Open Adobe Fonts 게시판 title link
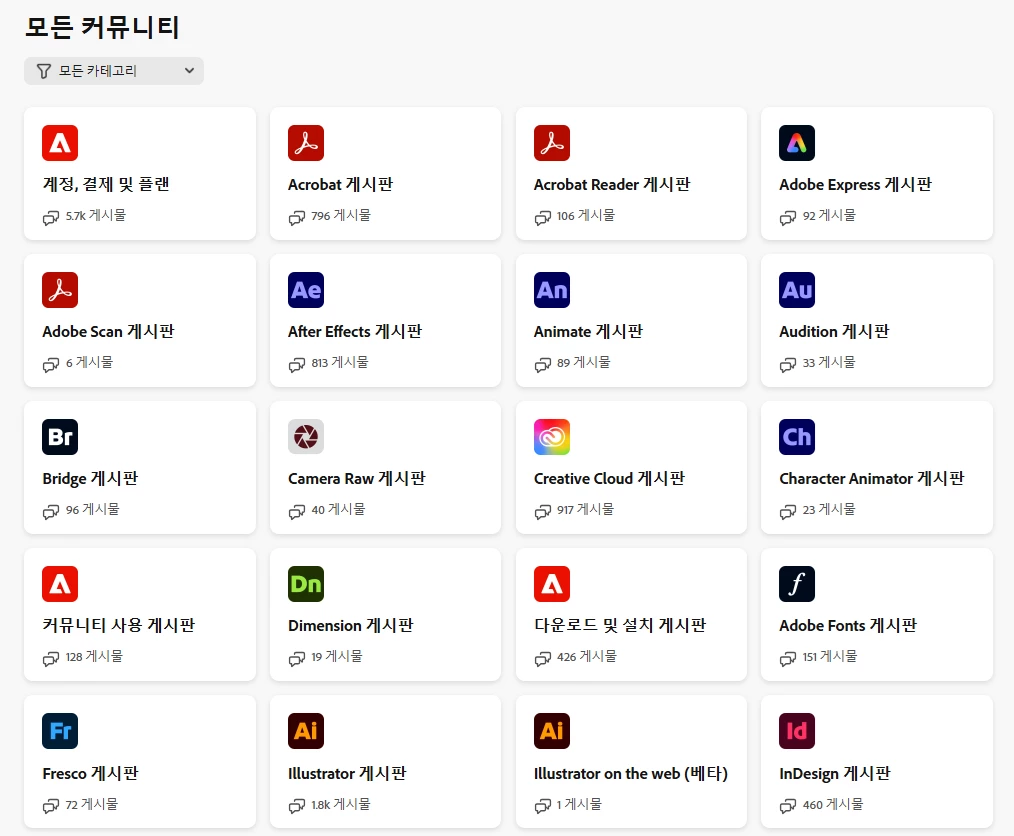 coord(848,625)
